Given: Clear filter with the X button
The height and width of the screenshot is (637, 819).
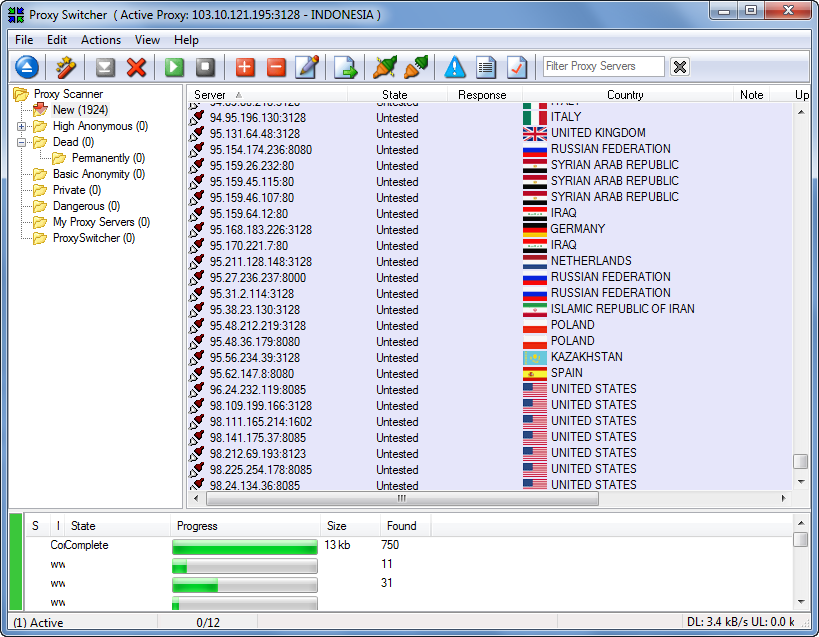Looking at the screenshot, I should (680, 67).
